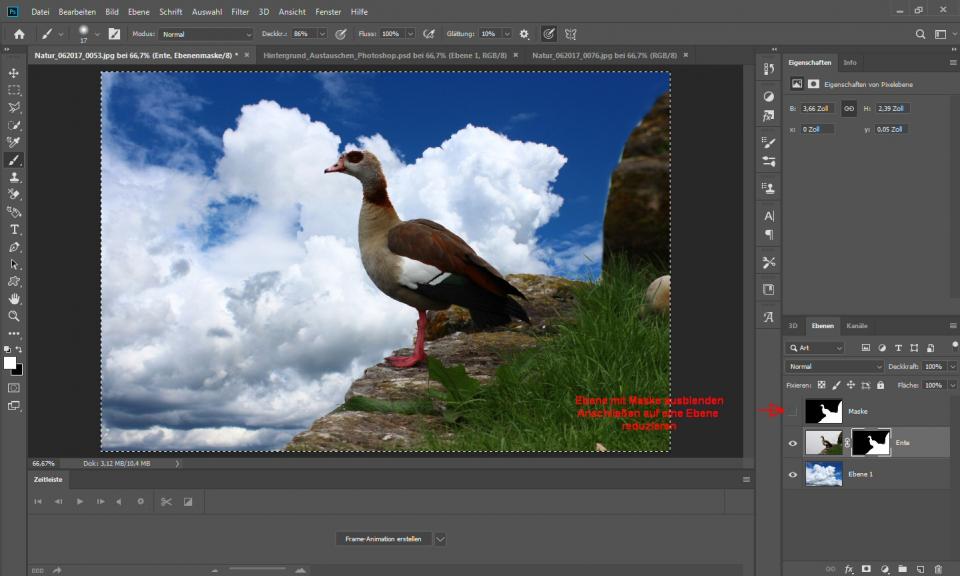Viewport: 960px width, 576px height.
Task: Expand the Frame-Animation options arrow
Action: pos(440,539)
